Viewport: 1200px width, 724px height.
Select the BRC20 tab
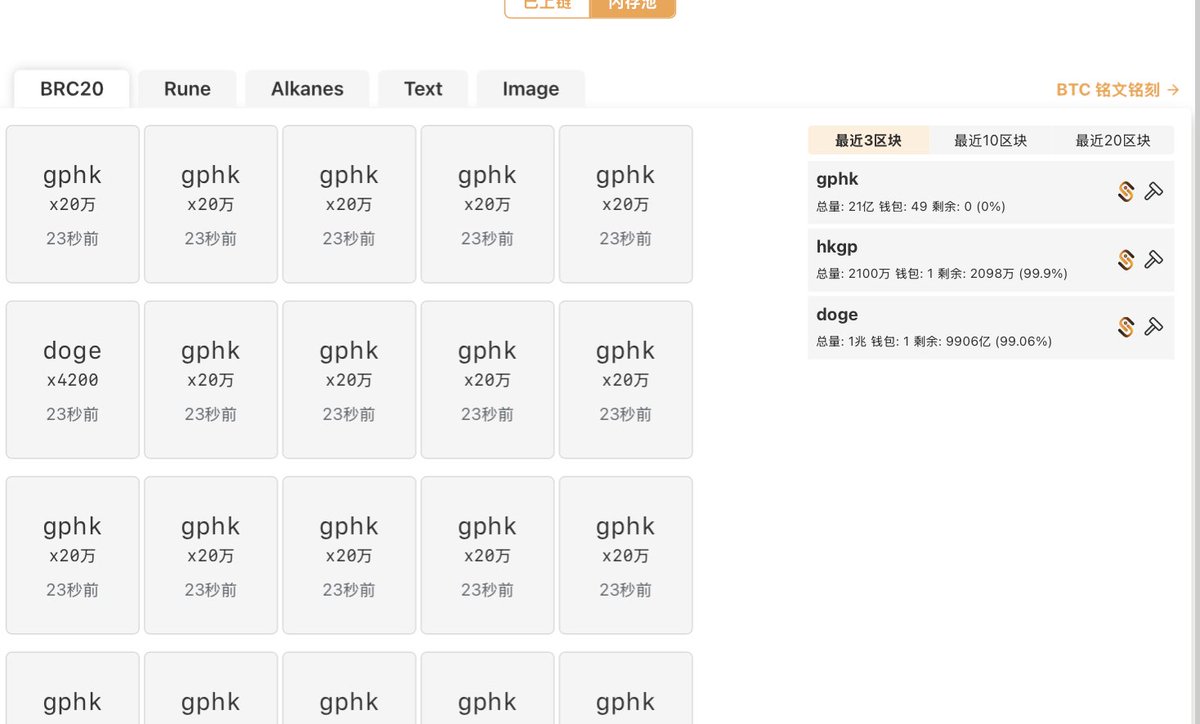pyautogui.click(x=71, y=88)
